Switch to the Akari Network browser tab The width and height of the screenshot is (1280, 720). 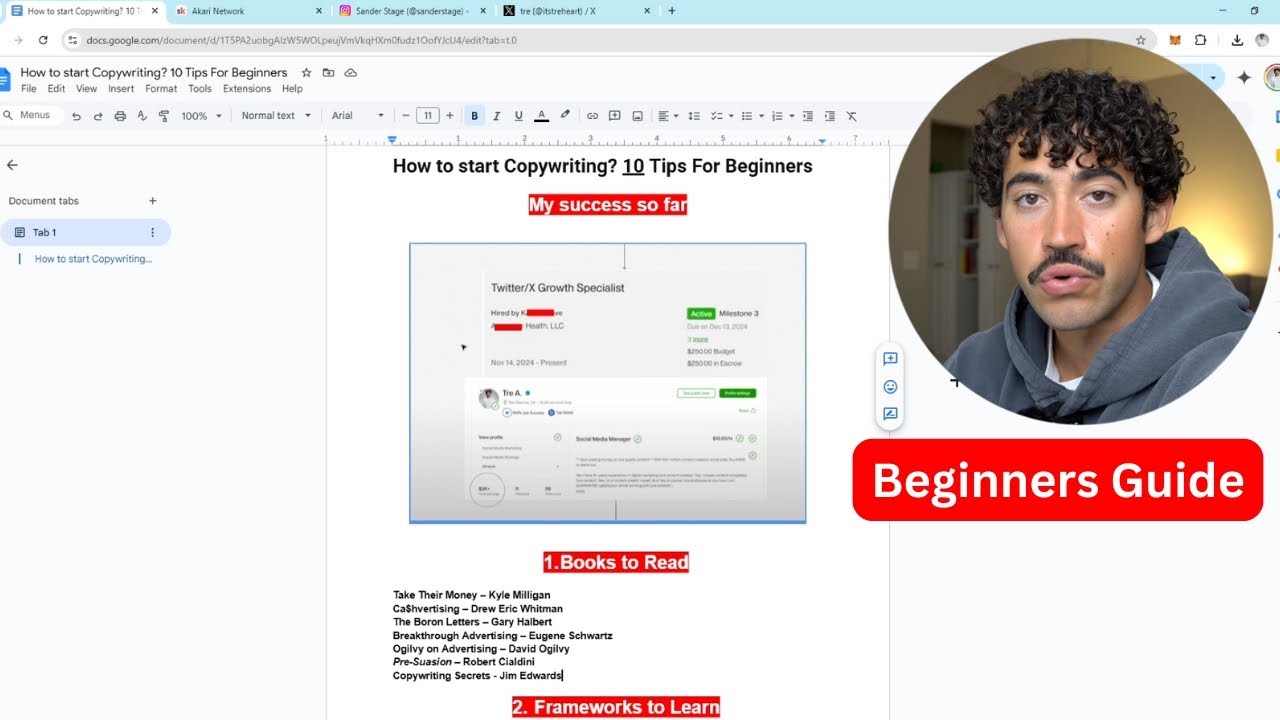pos(248,11)
